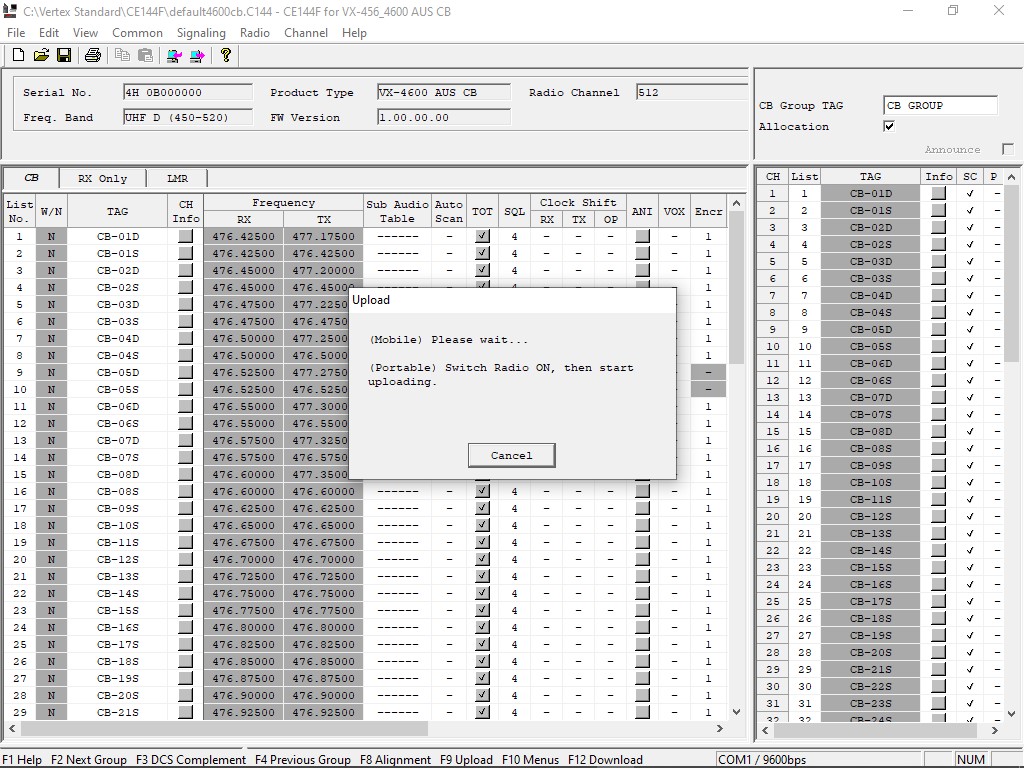Click F9 Upload in the status bar

point(466,760)
